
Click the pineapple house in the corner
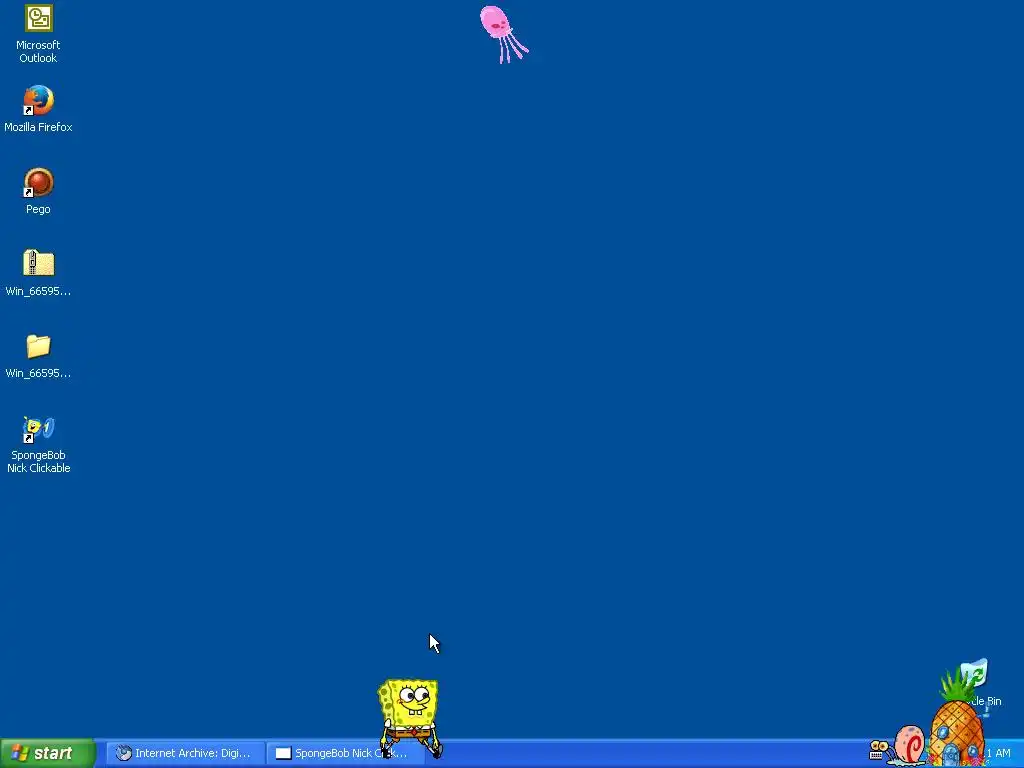pyautogui.click(x=957, y=725)
